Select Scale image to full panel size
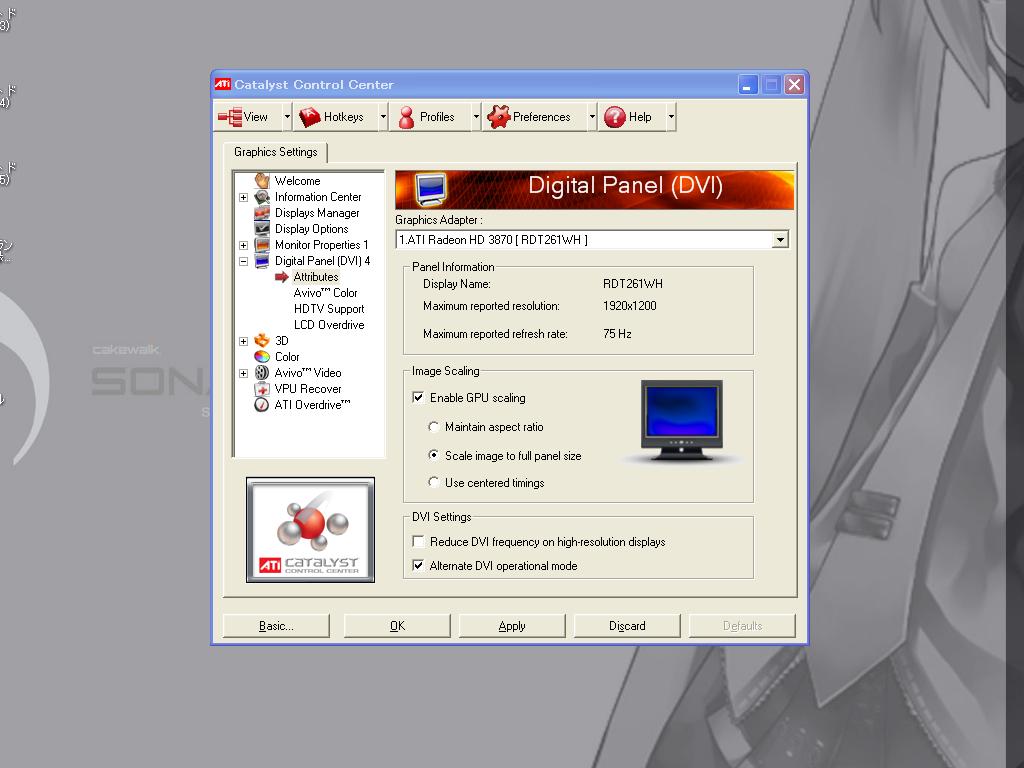Screen dimensions: 1024x768 tap(434, 455)
